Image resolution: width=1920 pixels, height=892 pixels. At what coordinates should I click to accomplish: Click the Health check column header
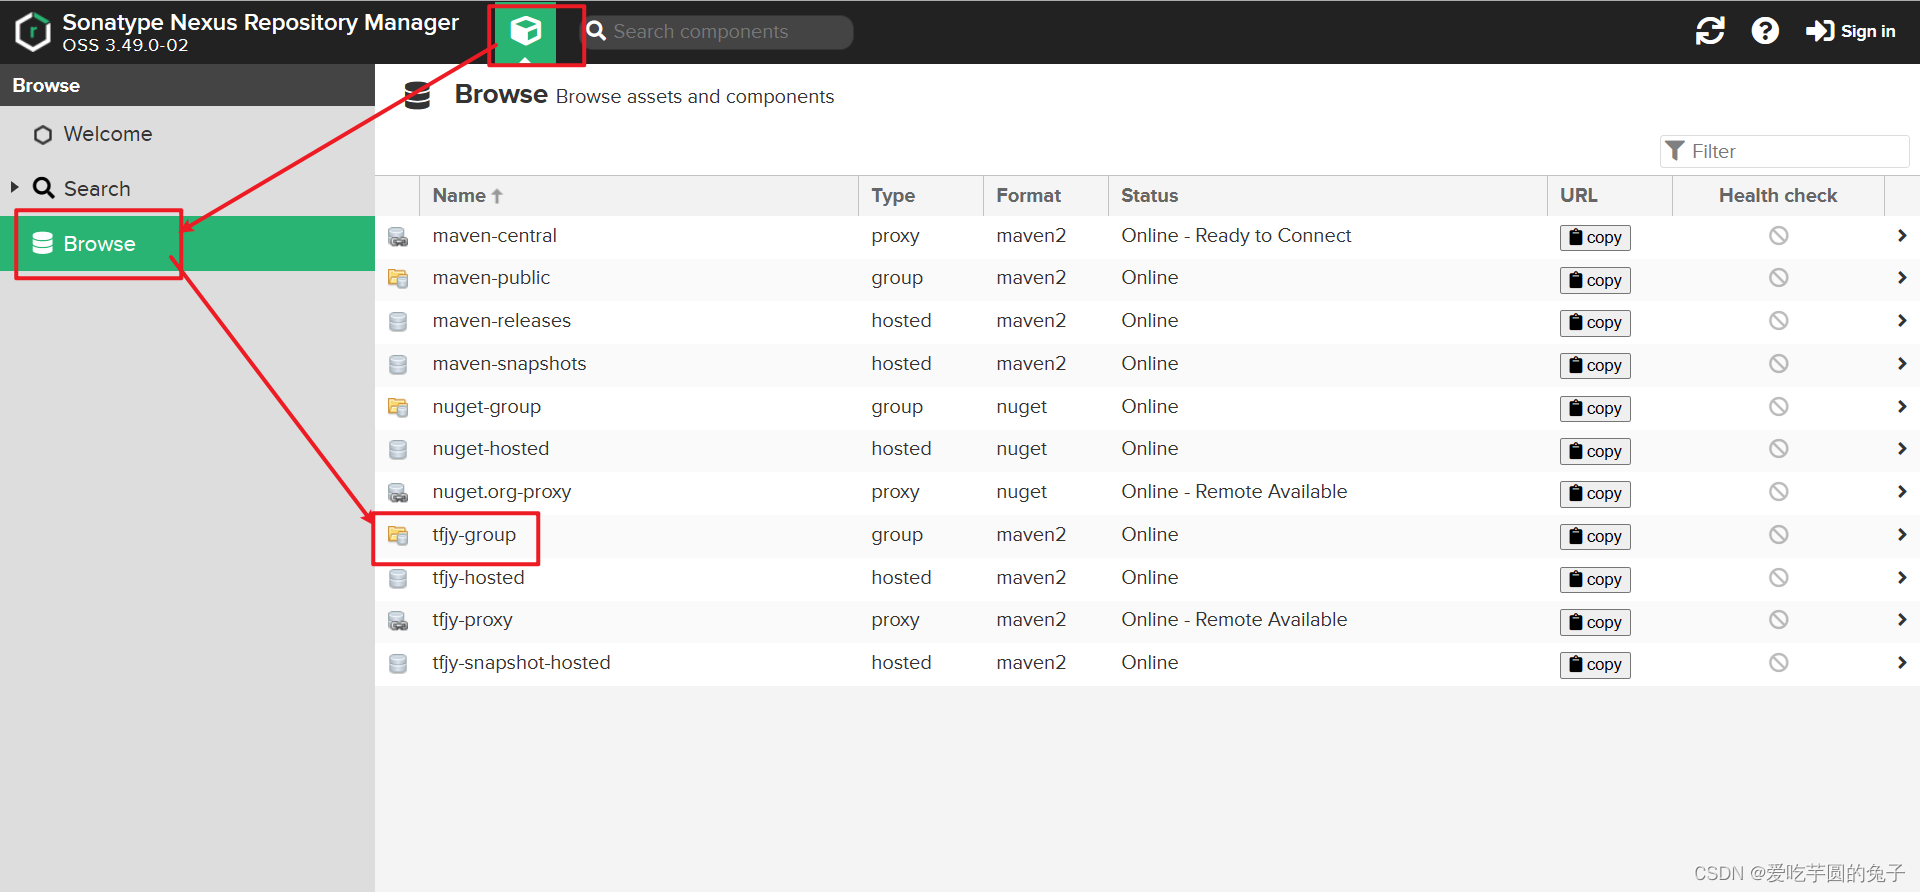1778,196
